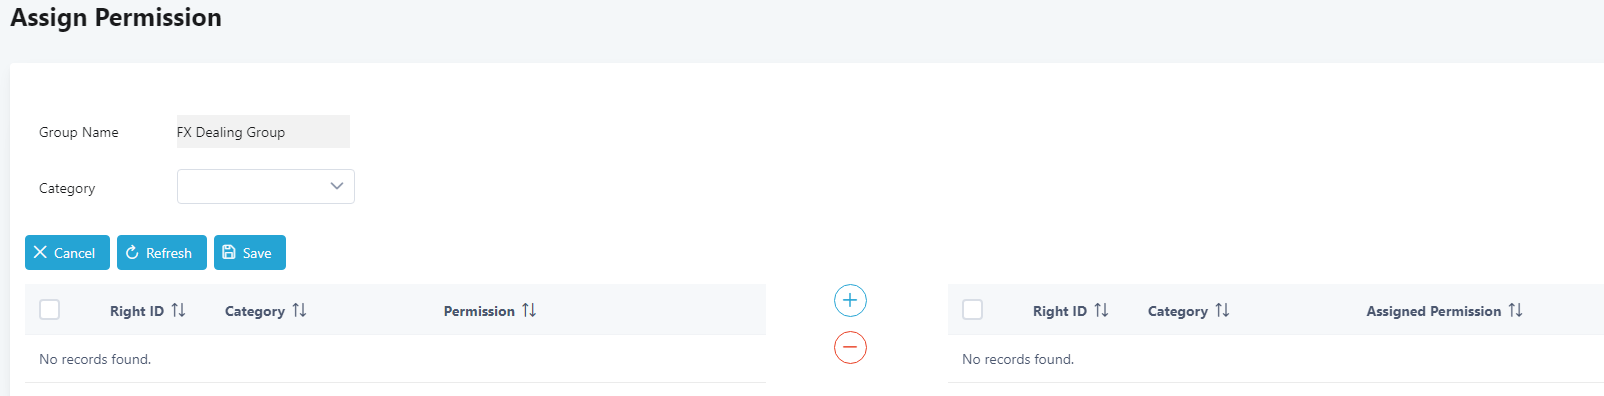Sort assigned table by Category
Viewport: 1604px width, 396px height.
tap(1222, 310)
